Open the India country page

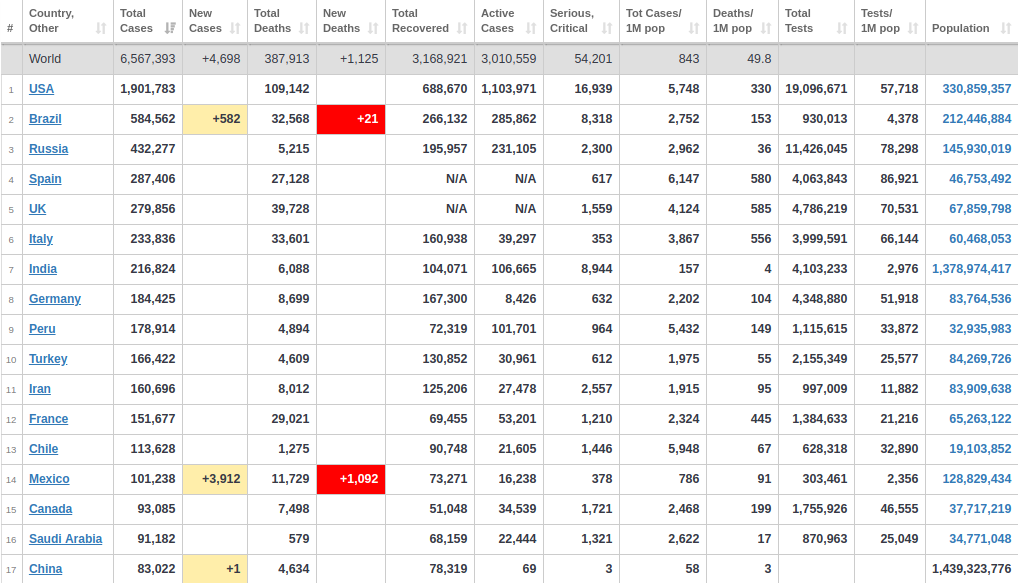tap(43, 269)
